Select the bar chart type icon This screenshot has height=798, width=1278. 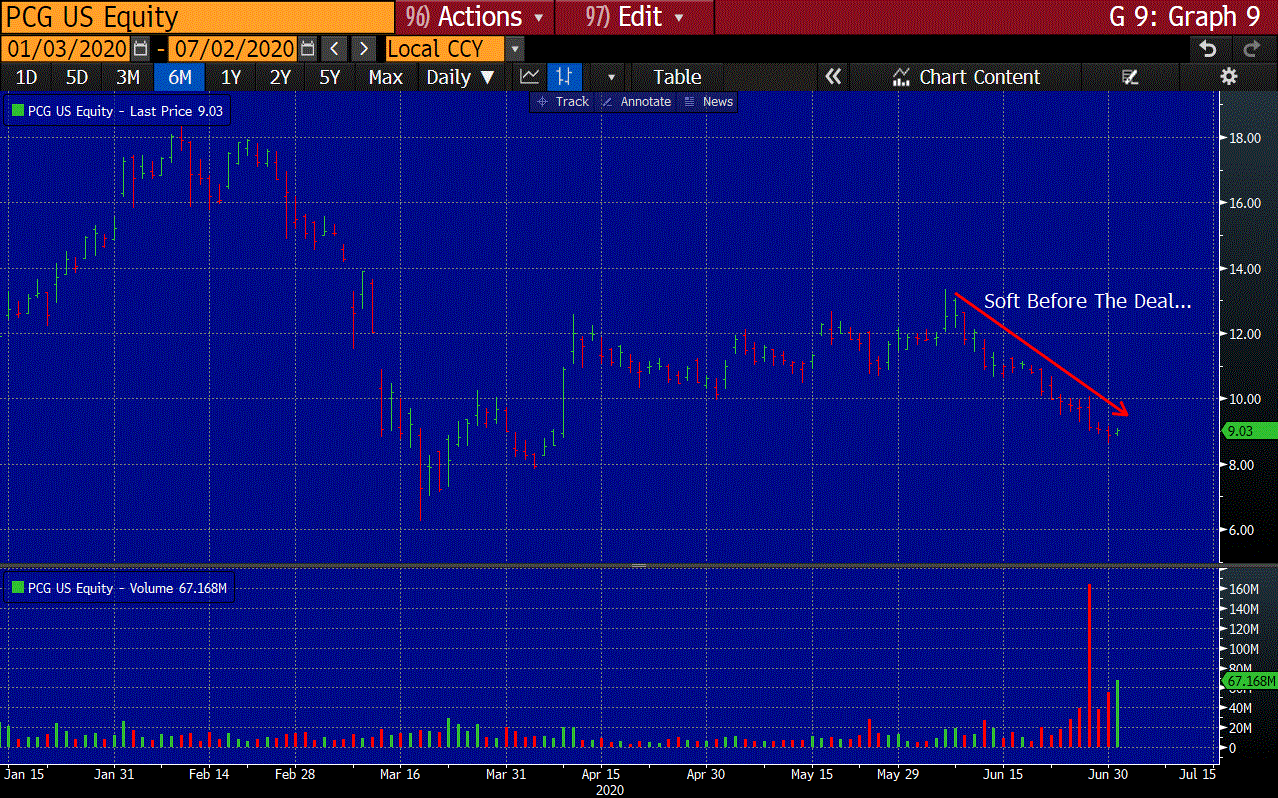click(x=565, y=77)
